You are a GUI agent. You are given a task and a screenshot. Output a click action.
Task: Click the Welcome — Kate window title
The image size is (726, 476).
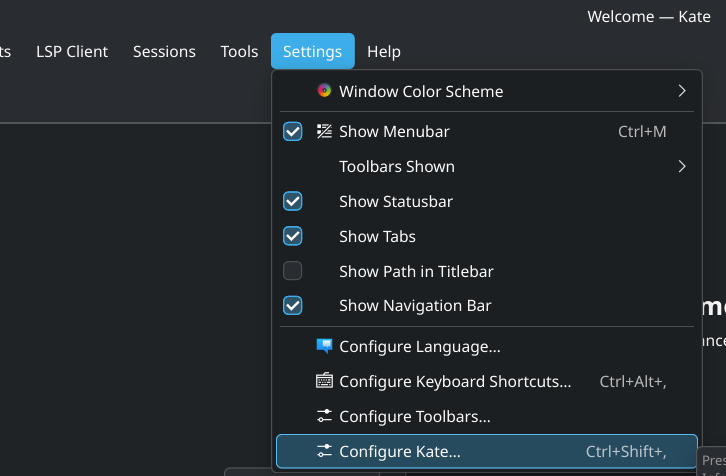coord(649,17)
